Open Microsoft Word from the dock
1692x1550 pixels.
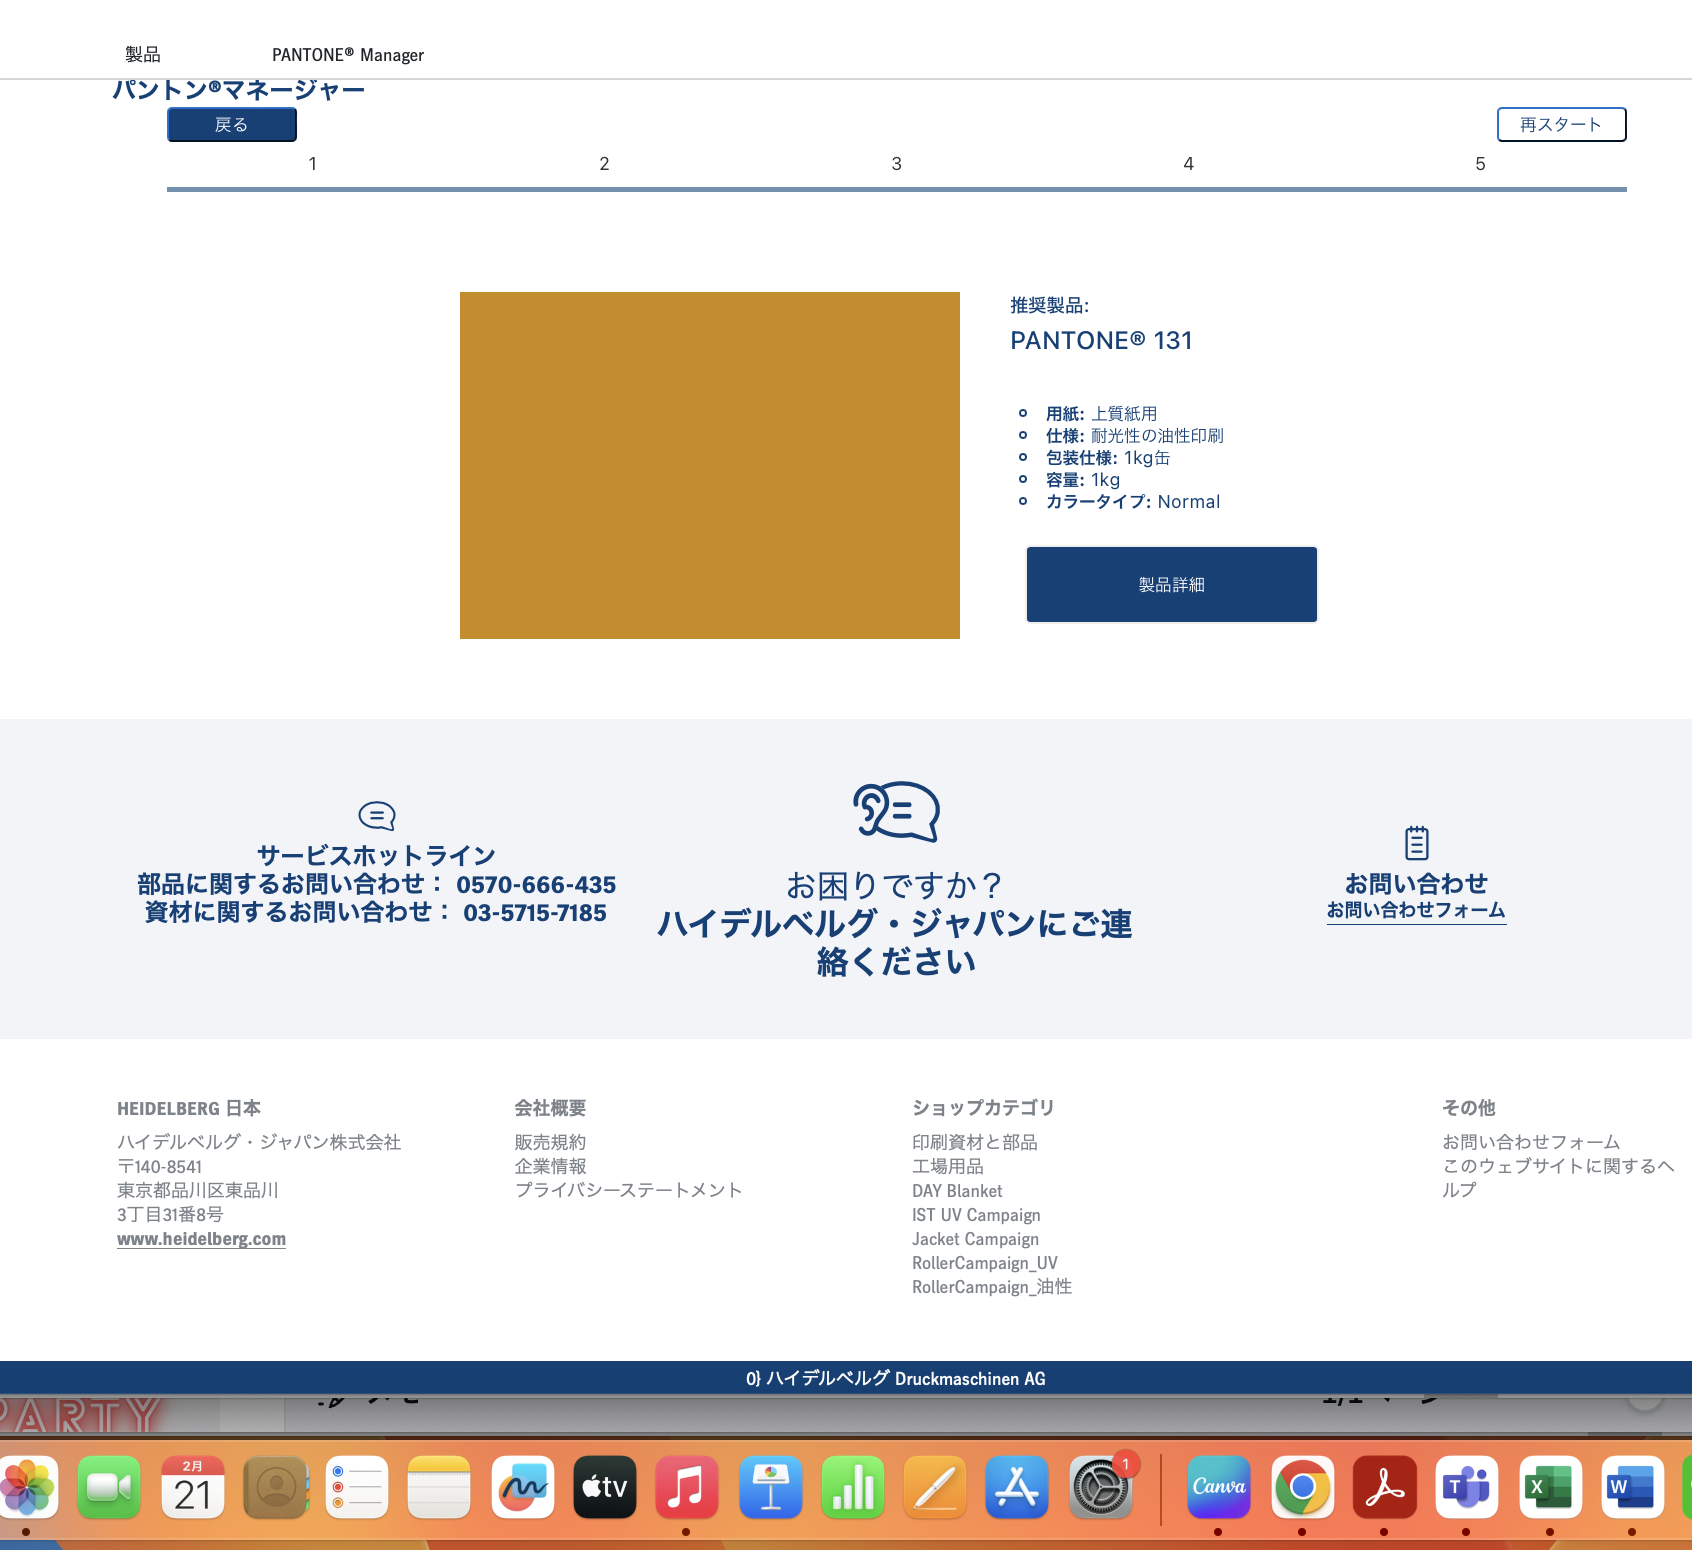[1633, 1487]
